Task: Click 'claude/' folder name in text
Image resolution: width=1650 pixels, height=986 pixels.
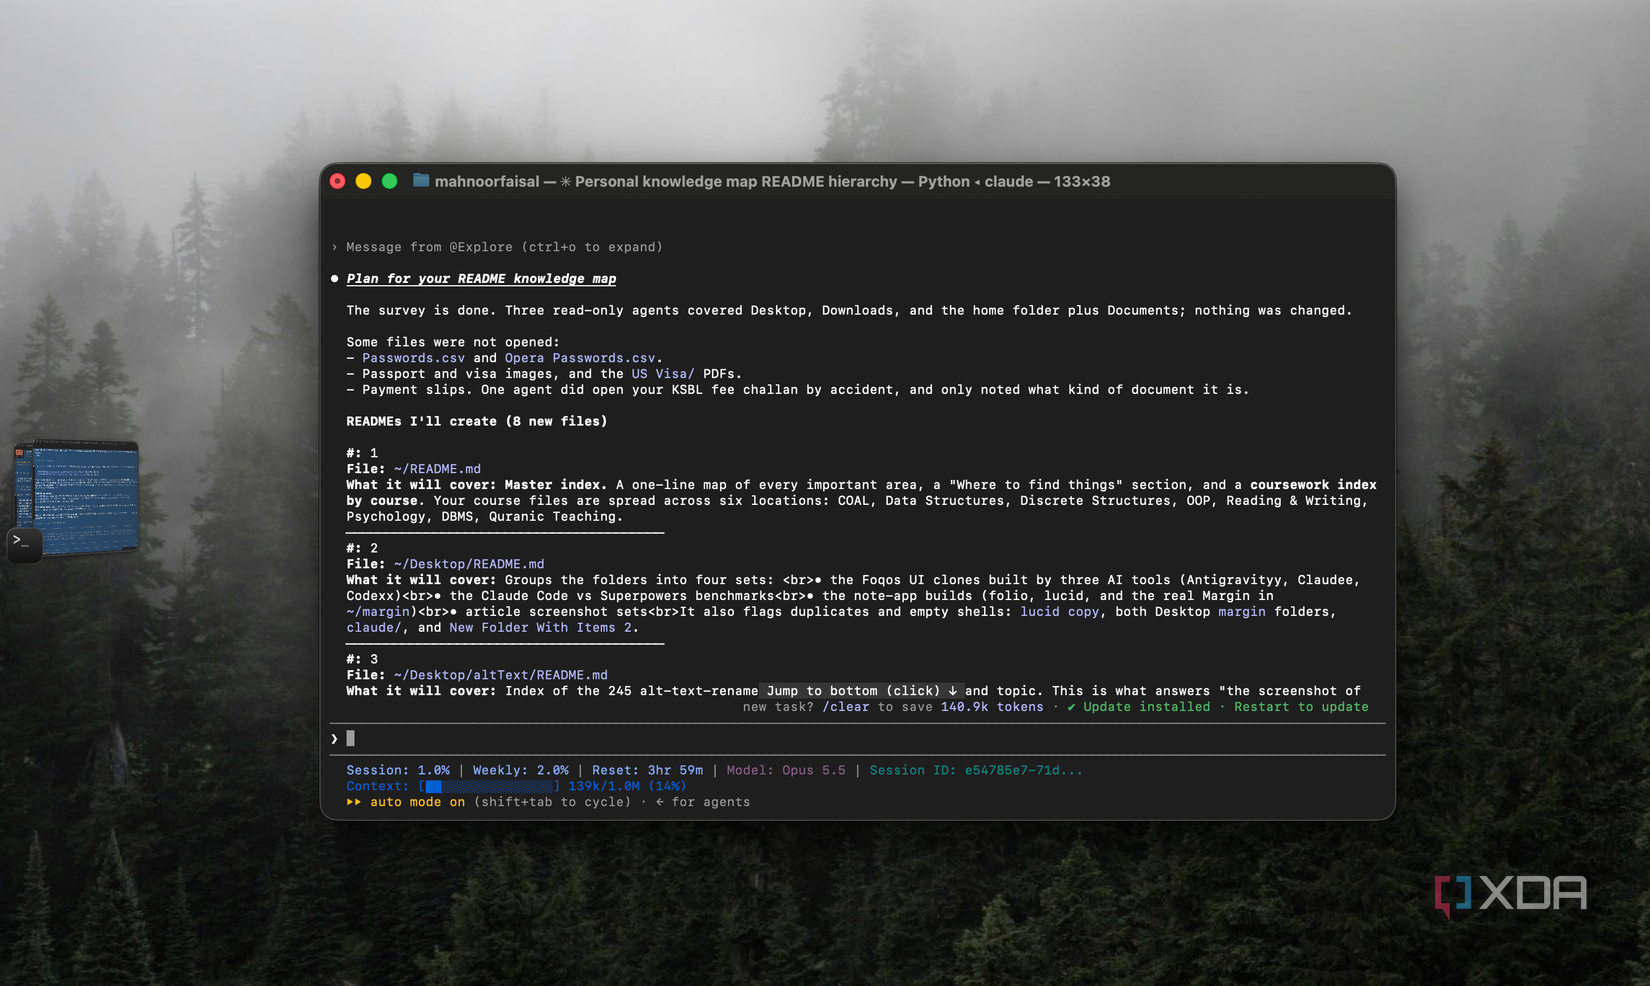Action: pos(374,628)
